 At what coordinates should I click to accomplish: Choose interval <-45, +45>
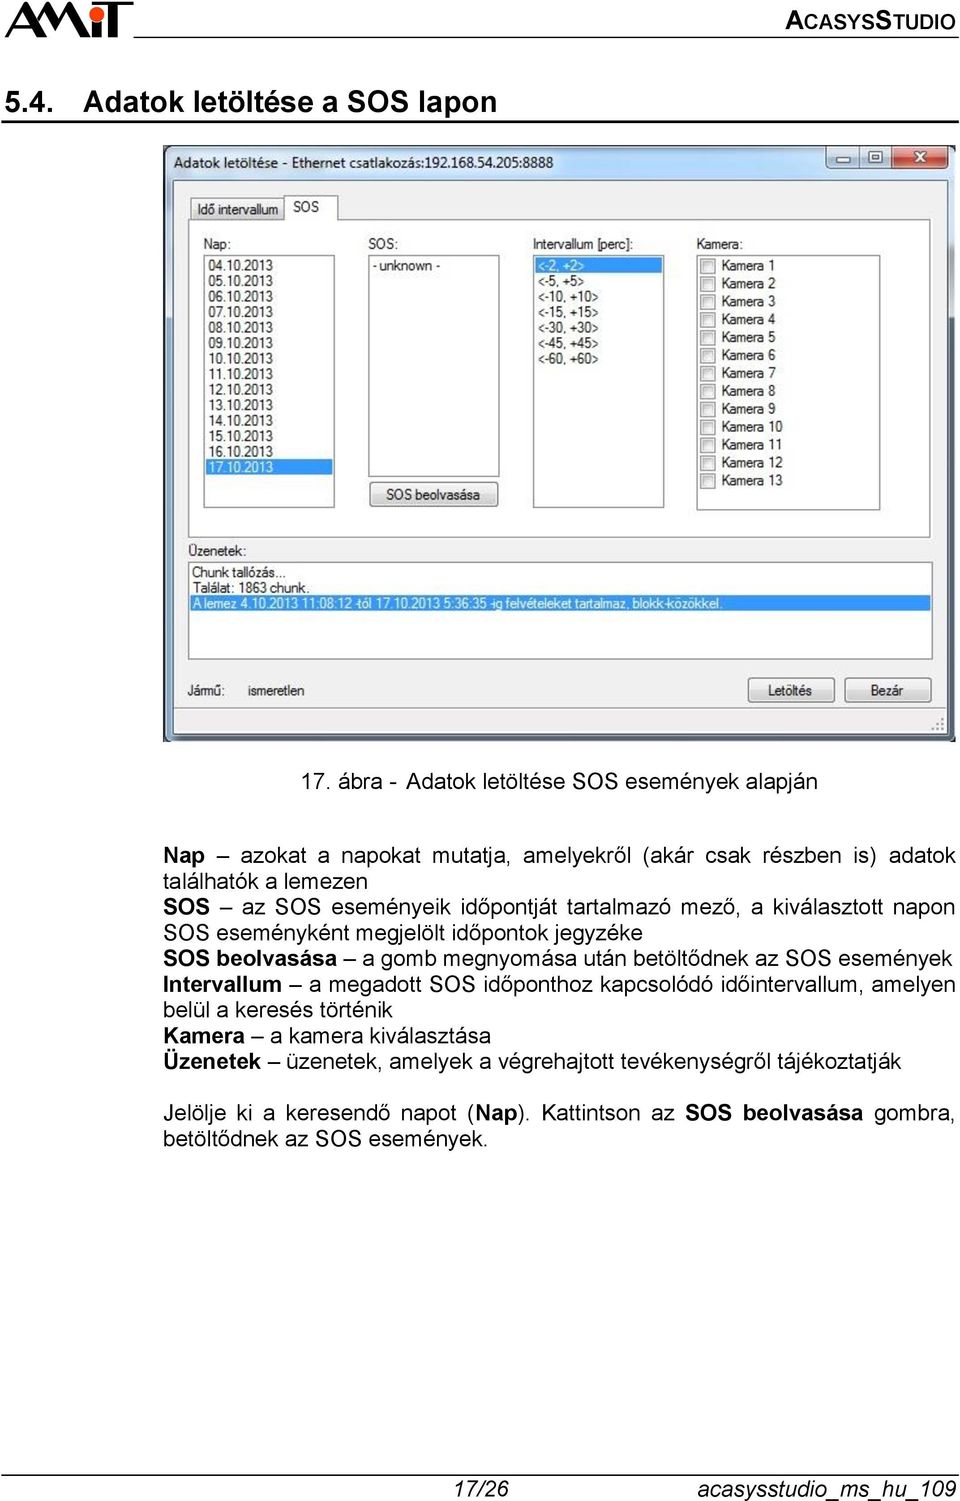pos(598,343)
